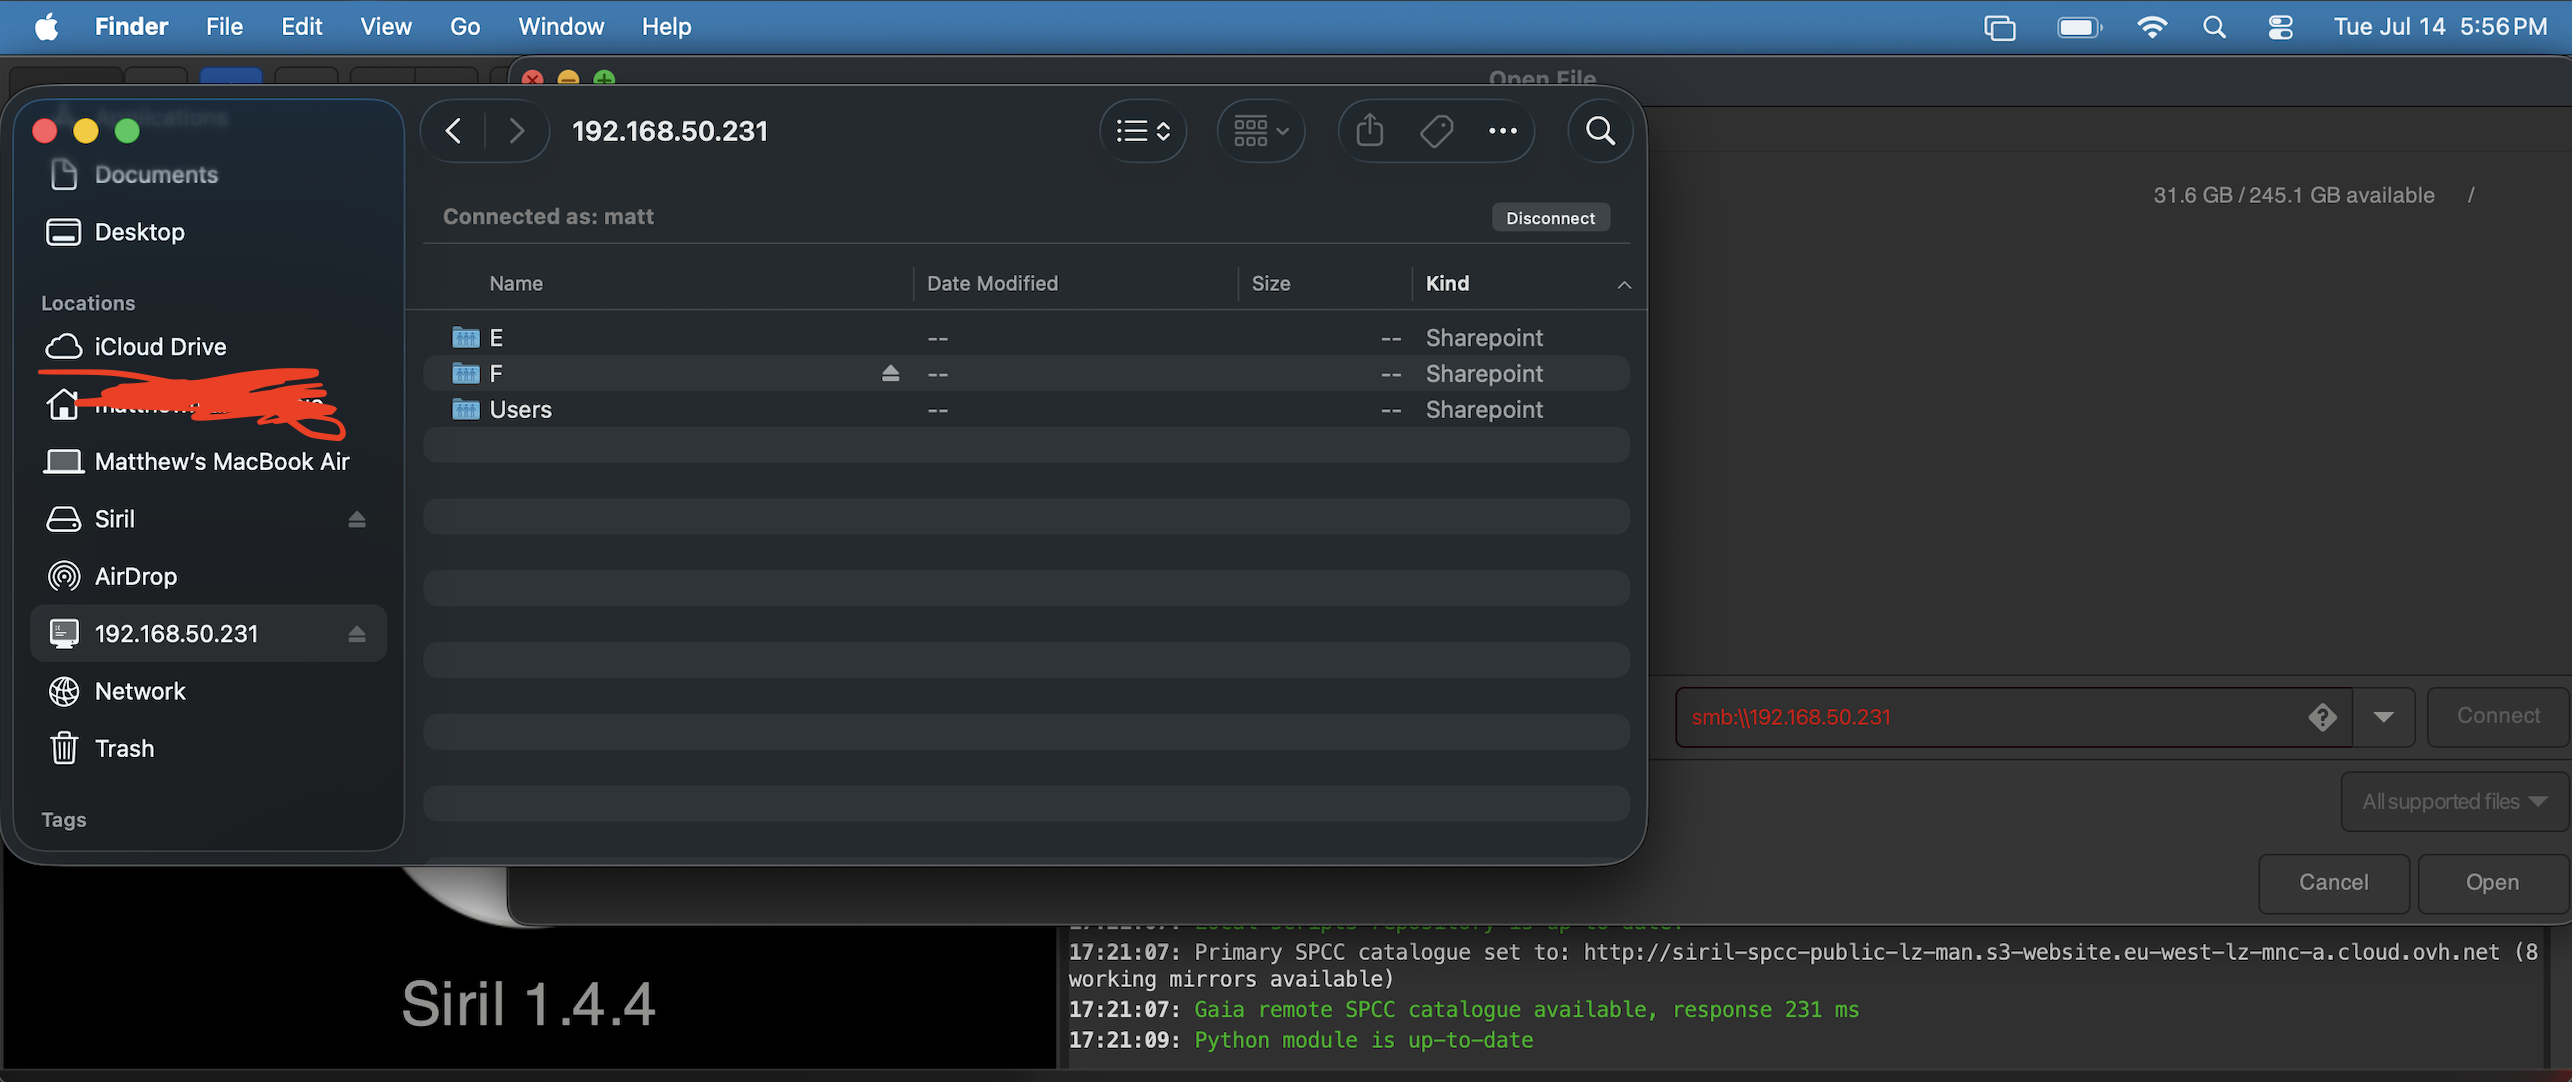
Task: Go forward in Finder navigation
Action: click(x=516, y=131)
